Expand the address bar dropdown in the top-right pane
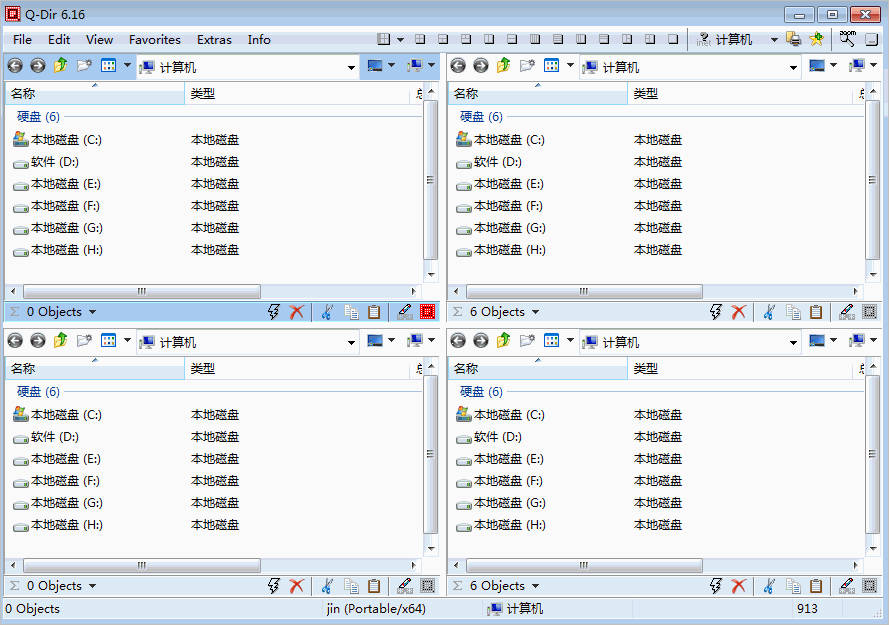The image size is (889, 625). [793, 67]
